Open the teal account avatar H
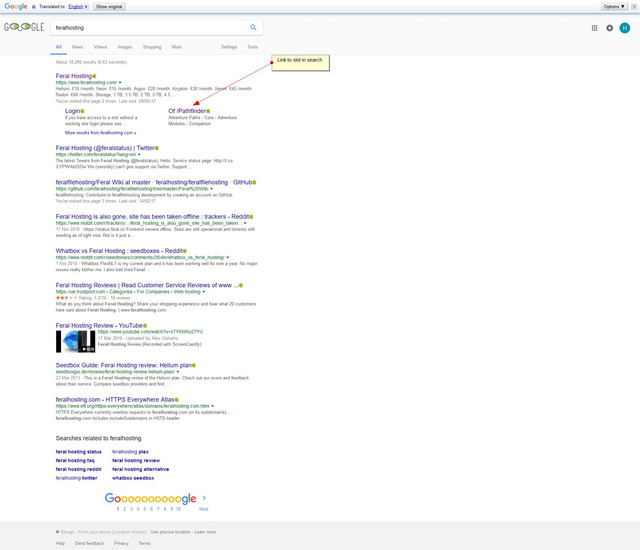The height and width of the screenshot is (550, 640). 624,28
